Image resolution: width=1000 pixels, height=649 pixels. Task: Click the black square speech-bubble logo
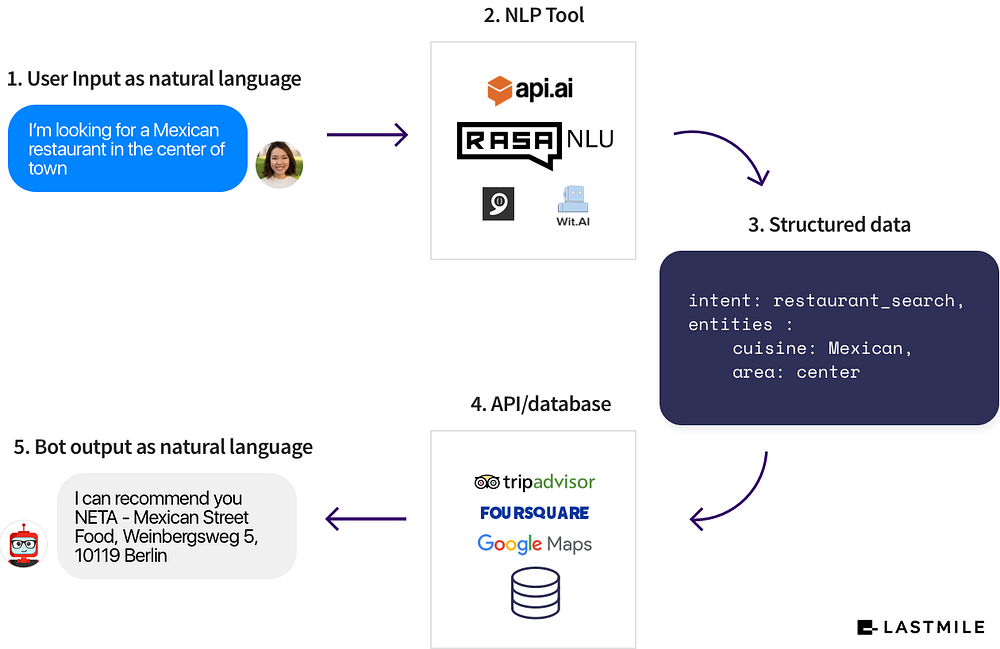498,204
